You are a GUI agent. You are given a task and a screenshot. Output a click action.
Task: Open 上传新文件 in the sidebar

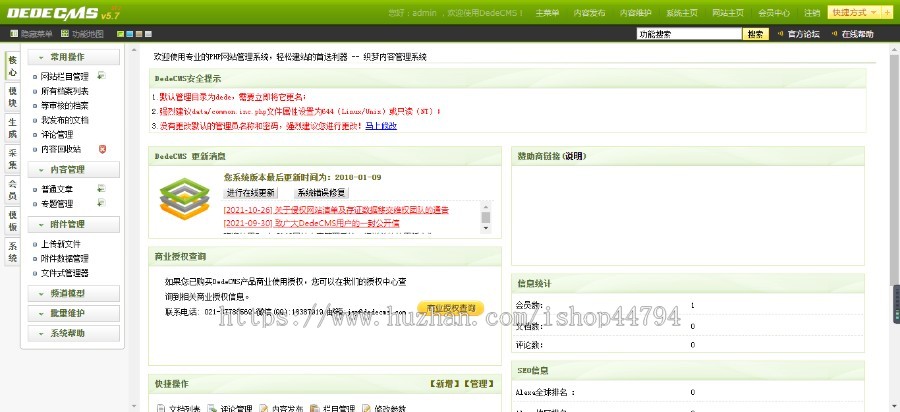[x=61, y=244]
